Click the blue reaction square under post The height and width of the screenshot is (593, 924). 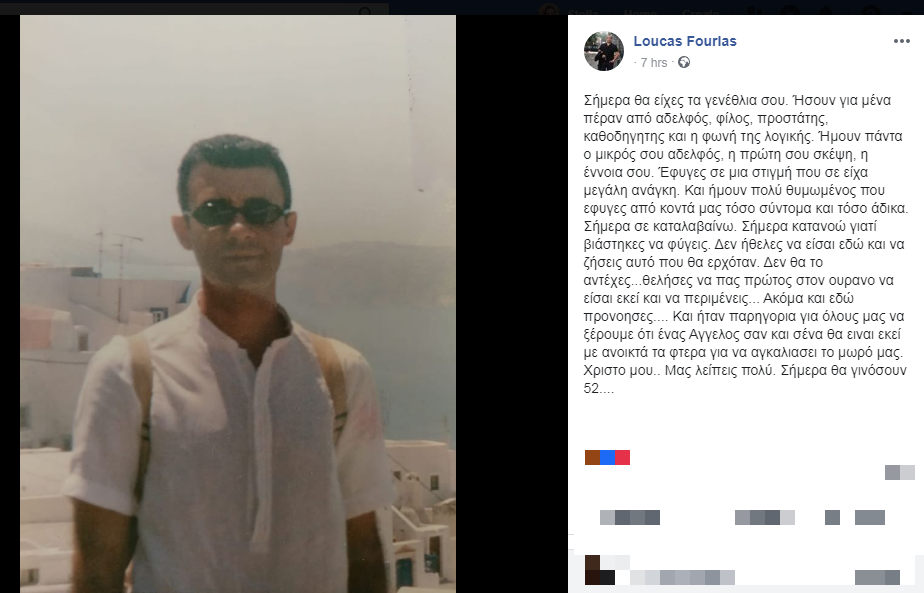tap(608, 457)
